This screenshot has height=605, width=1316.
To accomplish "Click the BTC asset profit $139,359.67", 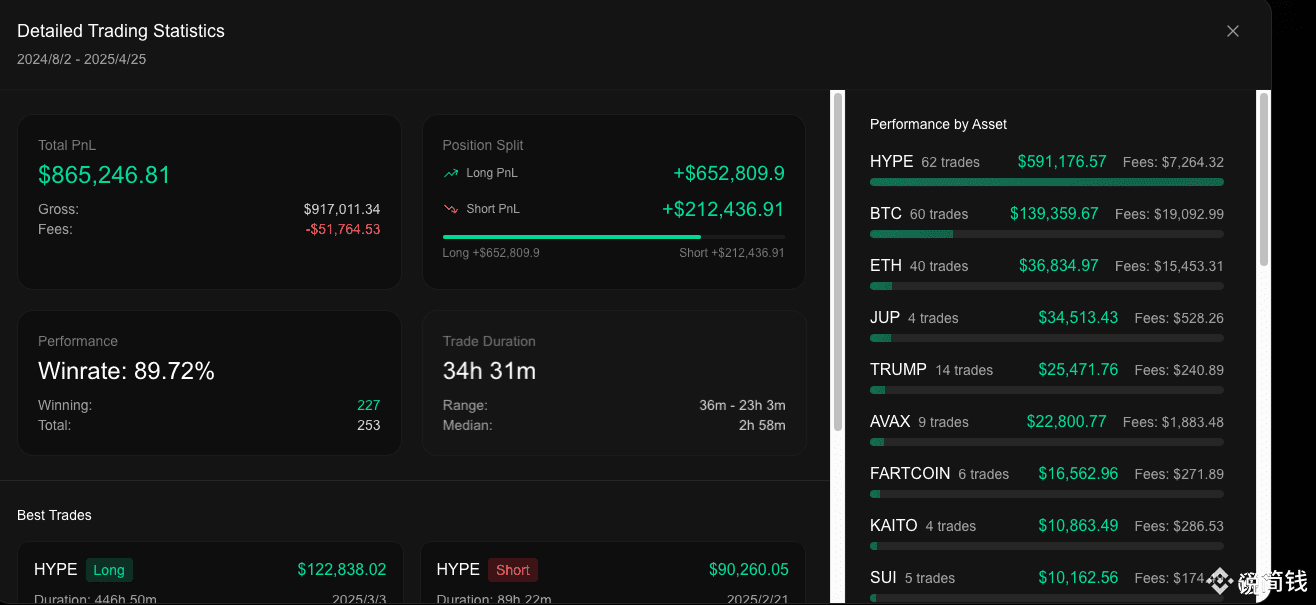I will [1054, 213].
